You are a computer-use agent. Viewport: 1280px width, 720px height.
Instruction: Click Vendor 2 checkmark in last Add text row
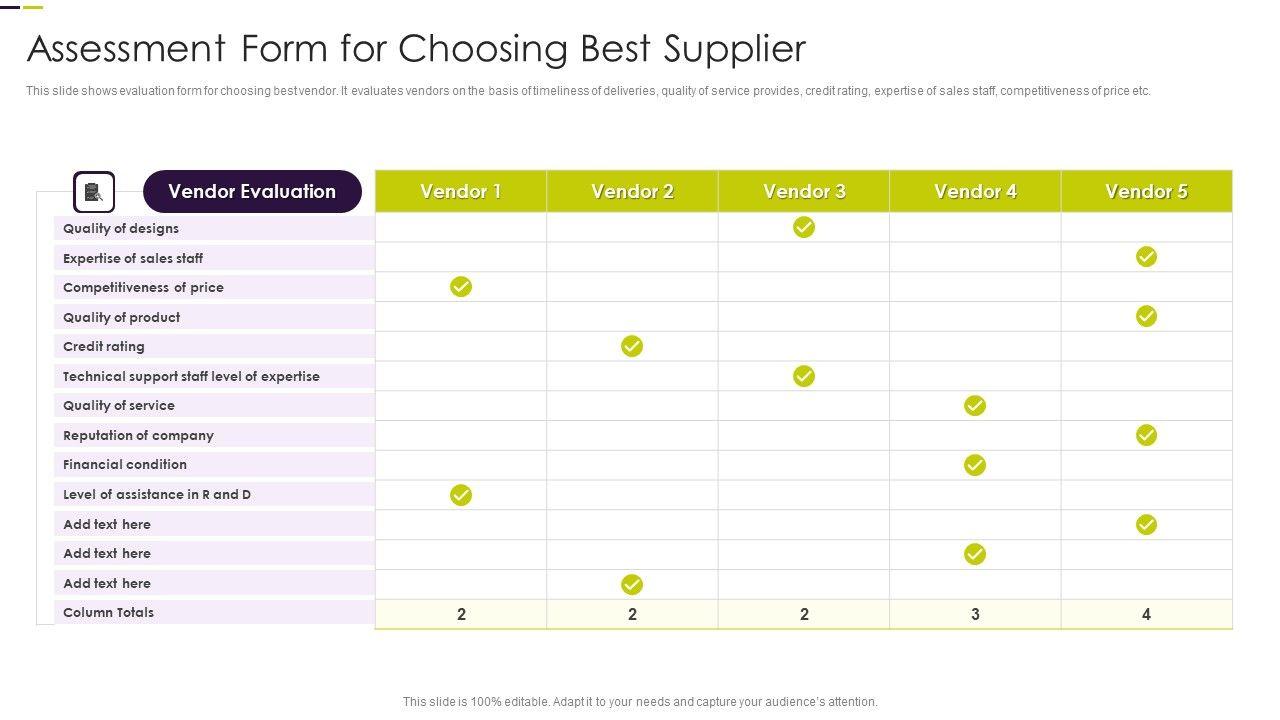tap(632, 584)
